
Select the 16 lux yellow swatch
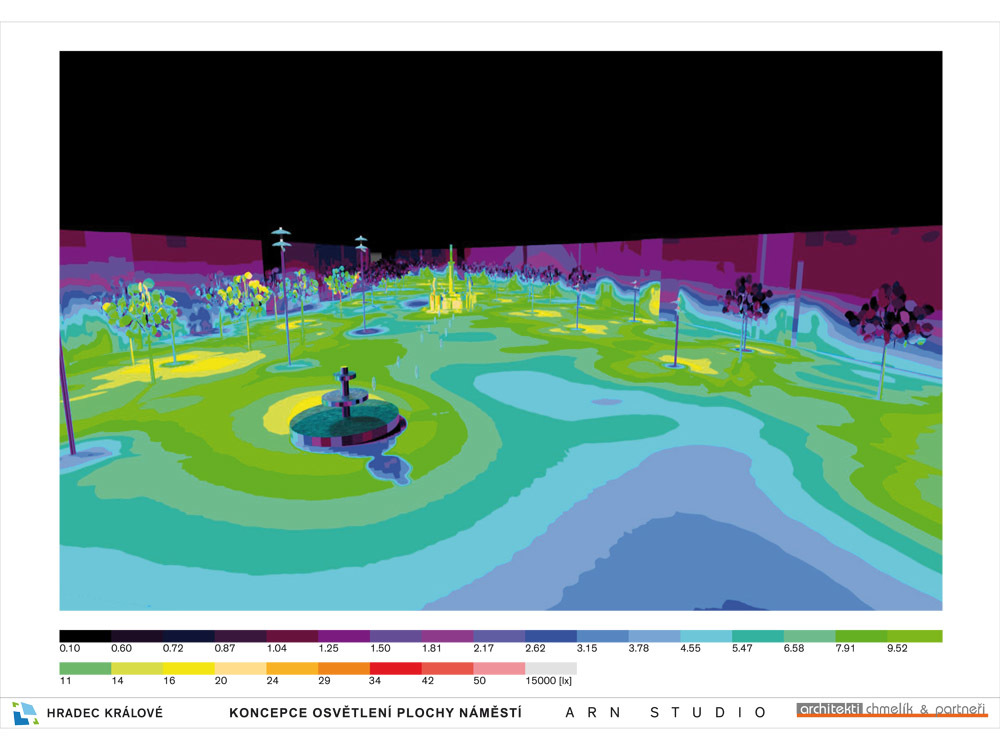coord(189,668)
